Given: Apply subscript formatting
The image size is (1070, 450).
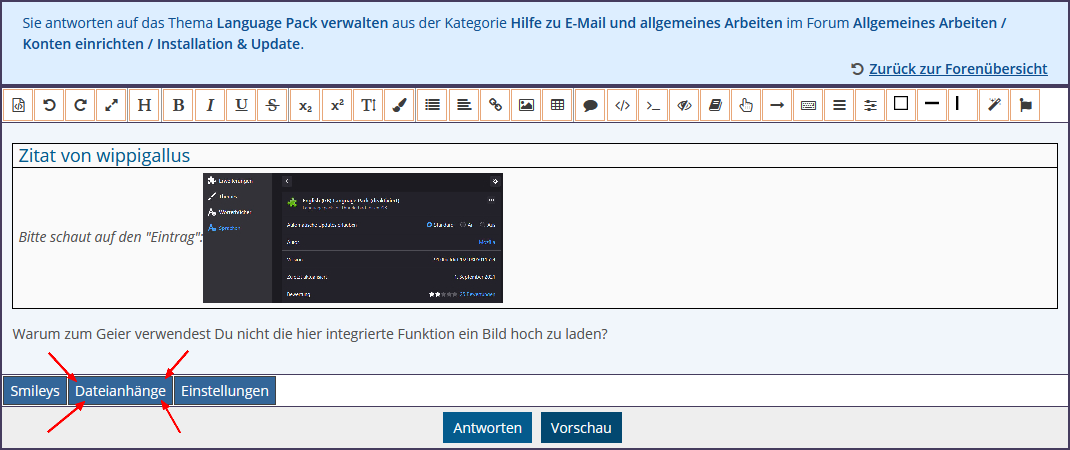Looking at the screenshot, I should (305, 105).
